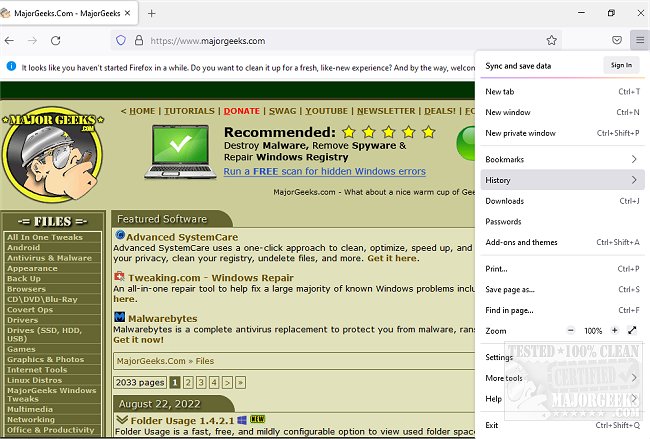This screenshot has width=650, height=439.
Task: Reload the current page
Action: (x=56, y=41)
